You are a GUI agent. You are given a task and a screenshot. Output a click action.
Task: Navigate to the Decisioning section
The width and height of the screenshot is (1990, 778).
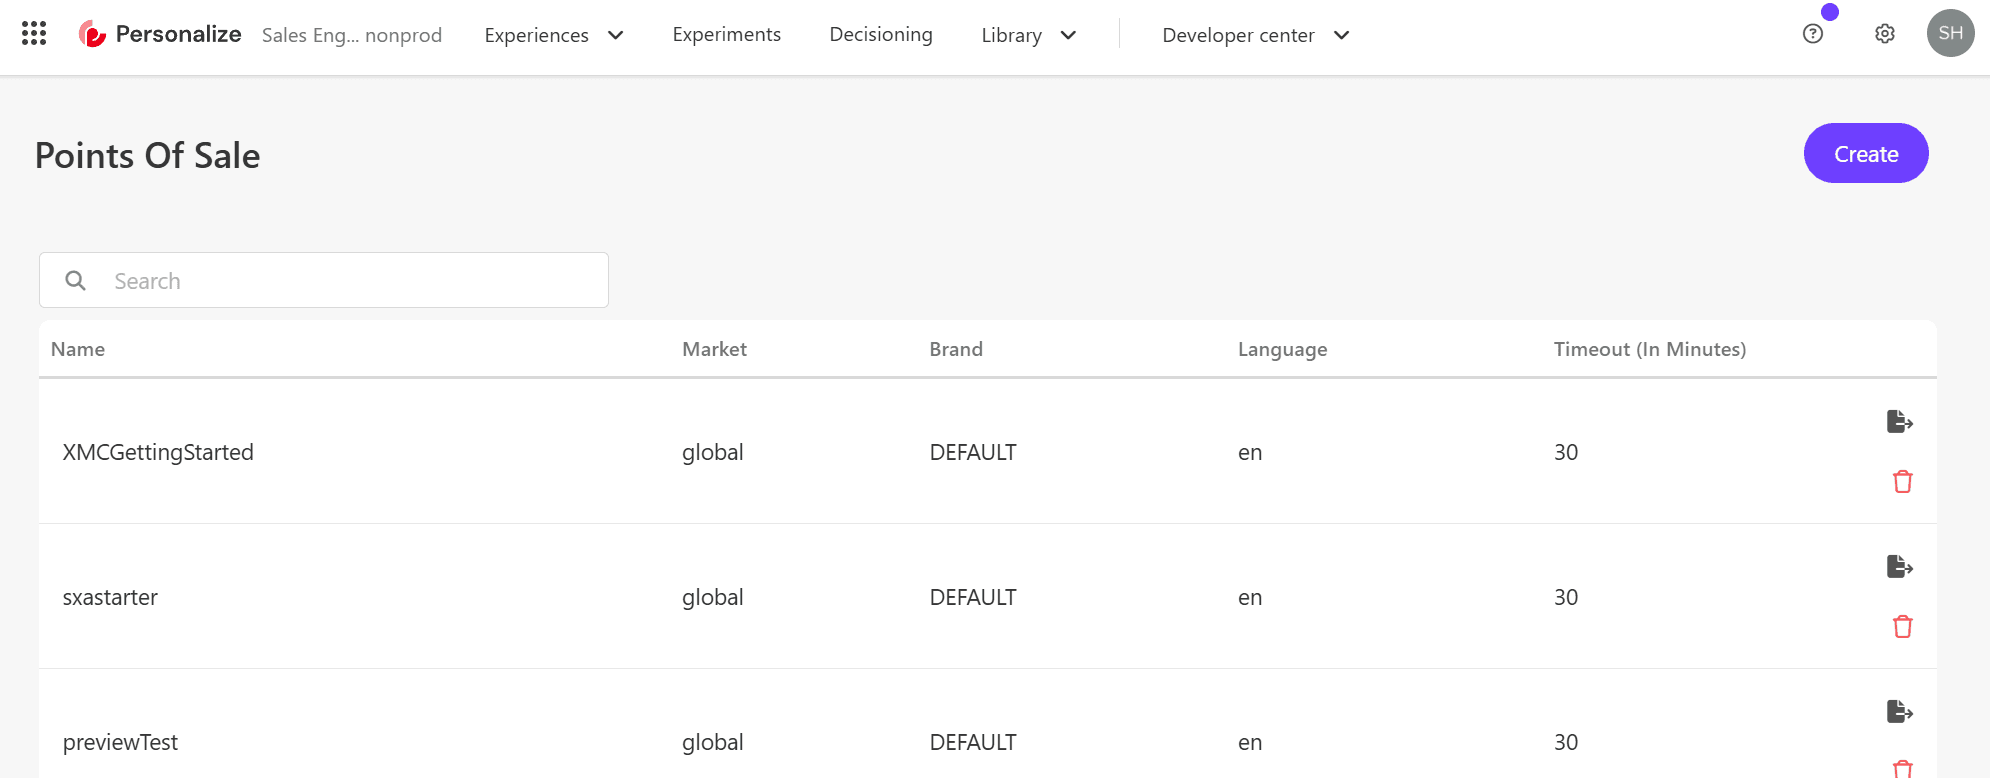pyautogui.click(x=880, y=35)
